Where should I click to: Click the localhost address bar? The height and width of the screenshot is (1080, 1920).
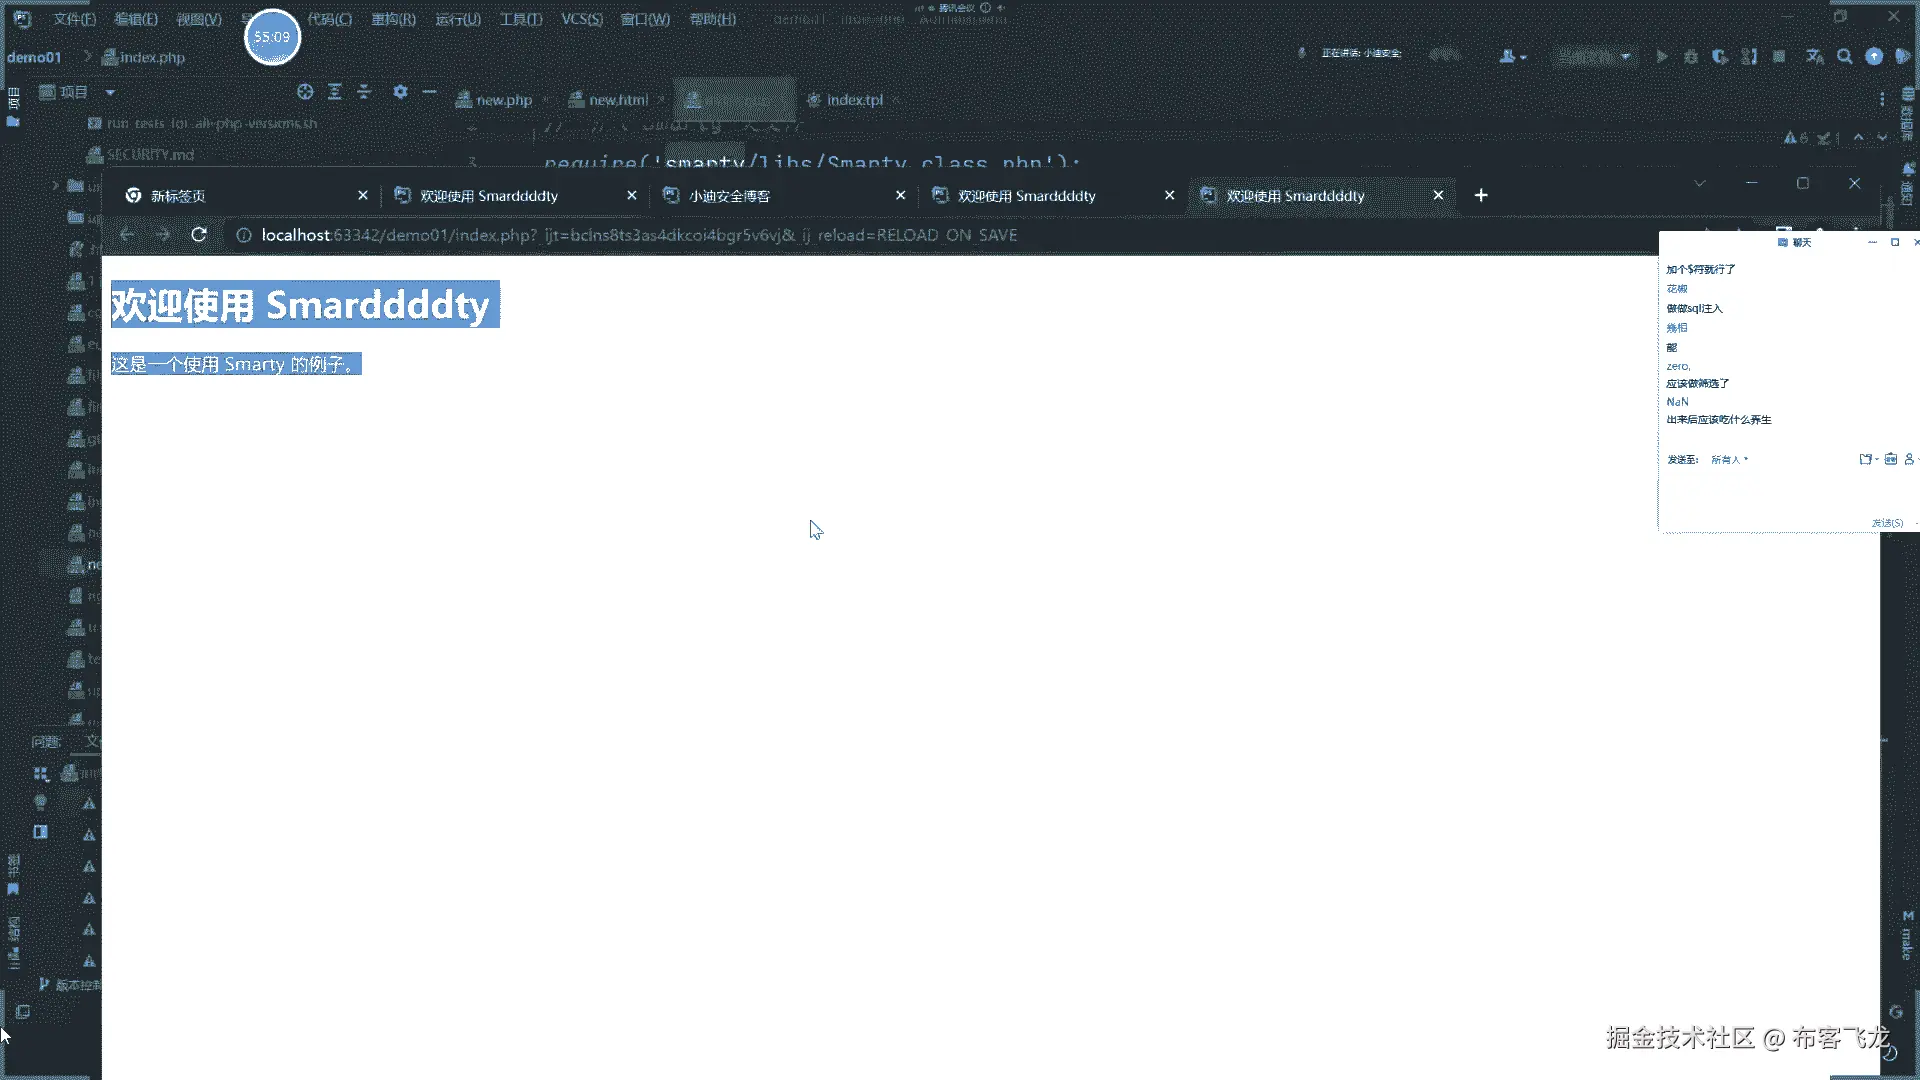click(x=640, y=235)
